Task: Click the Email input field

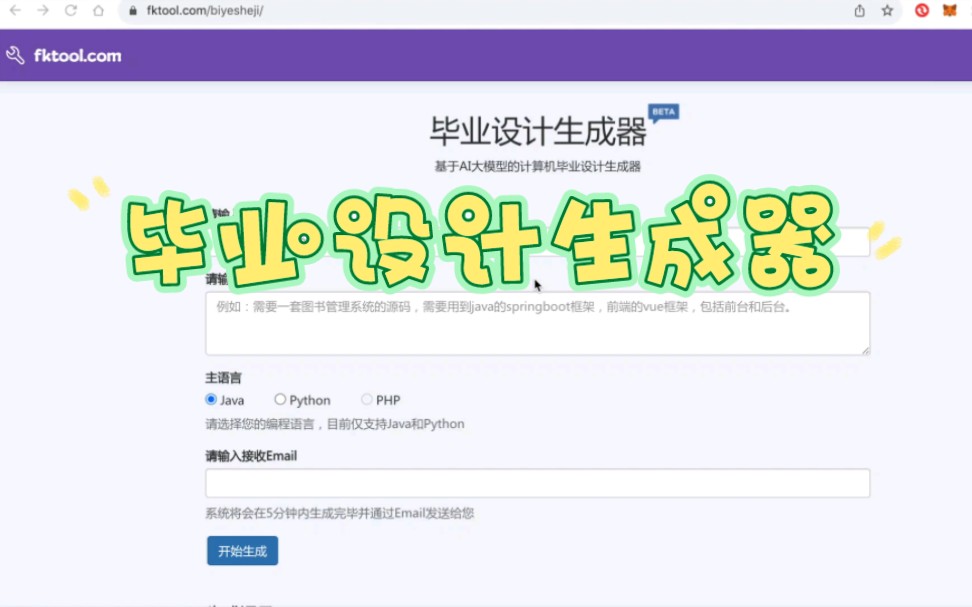Action: coord(537,483)
